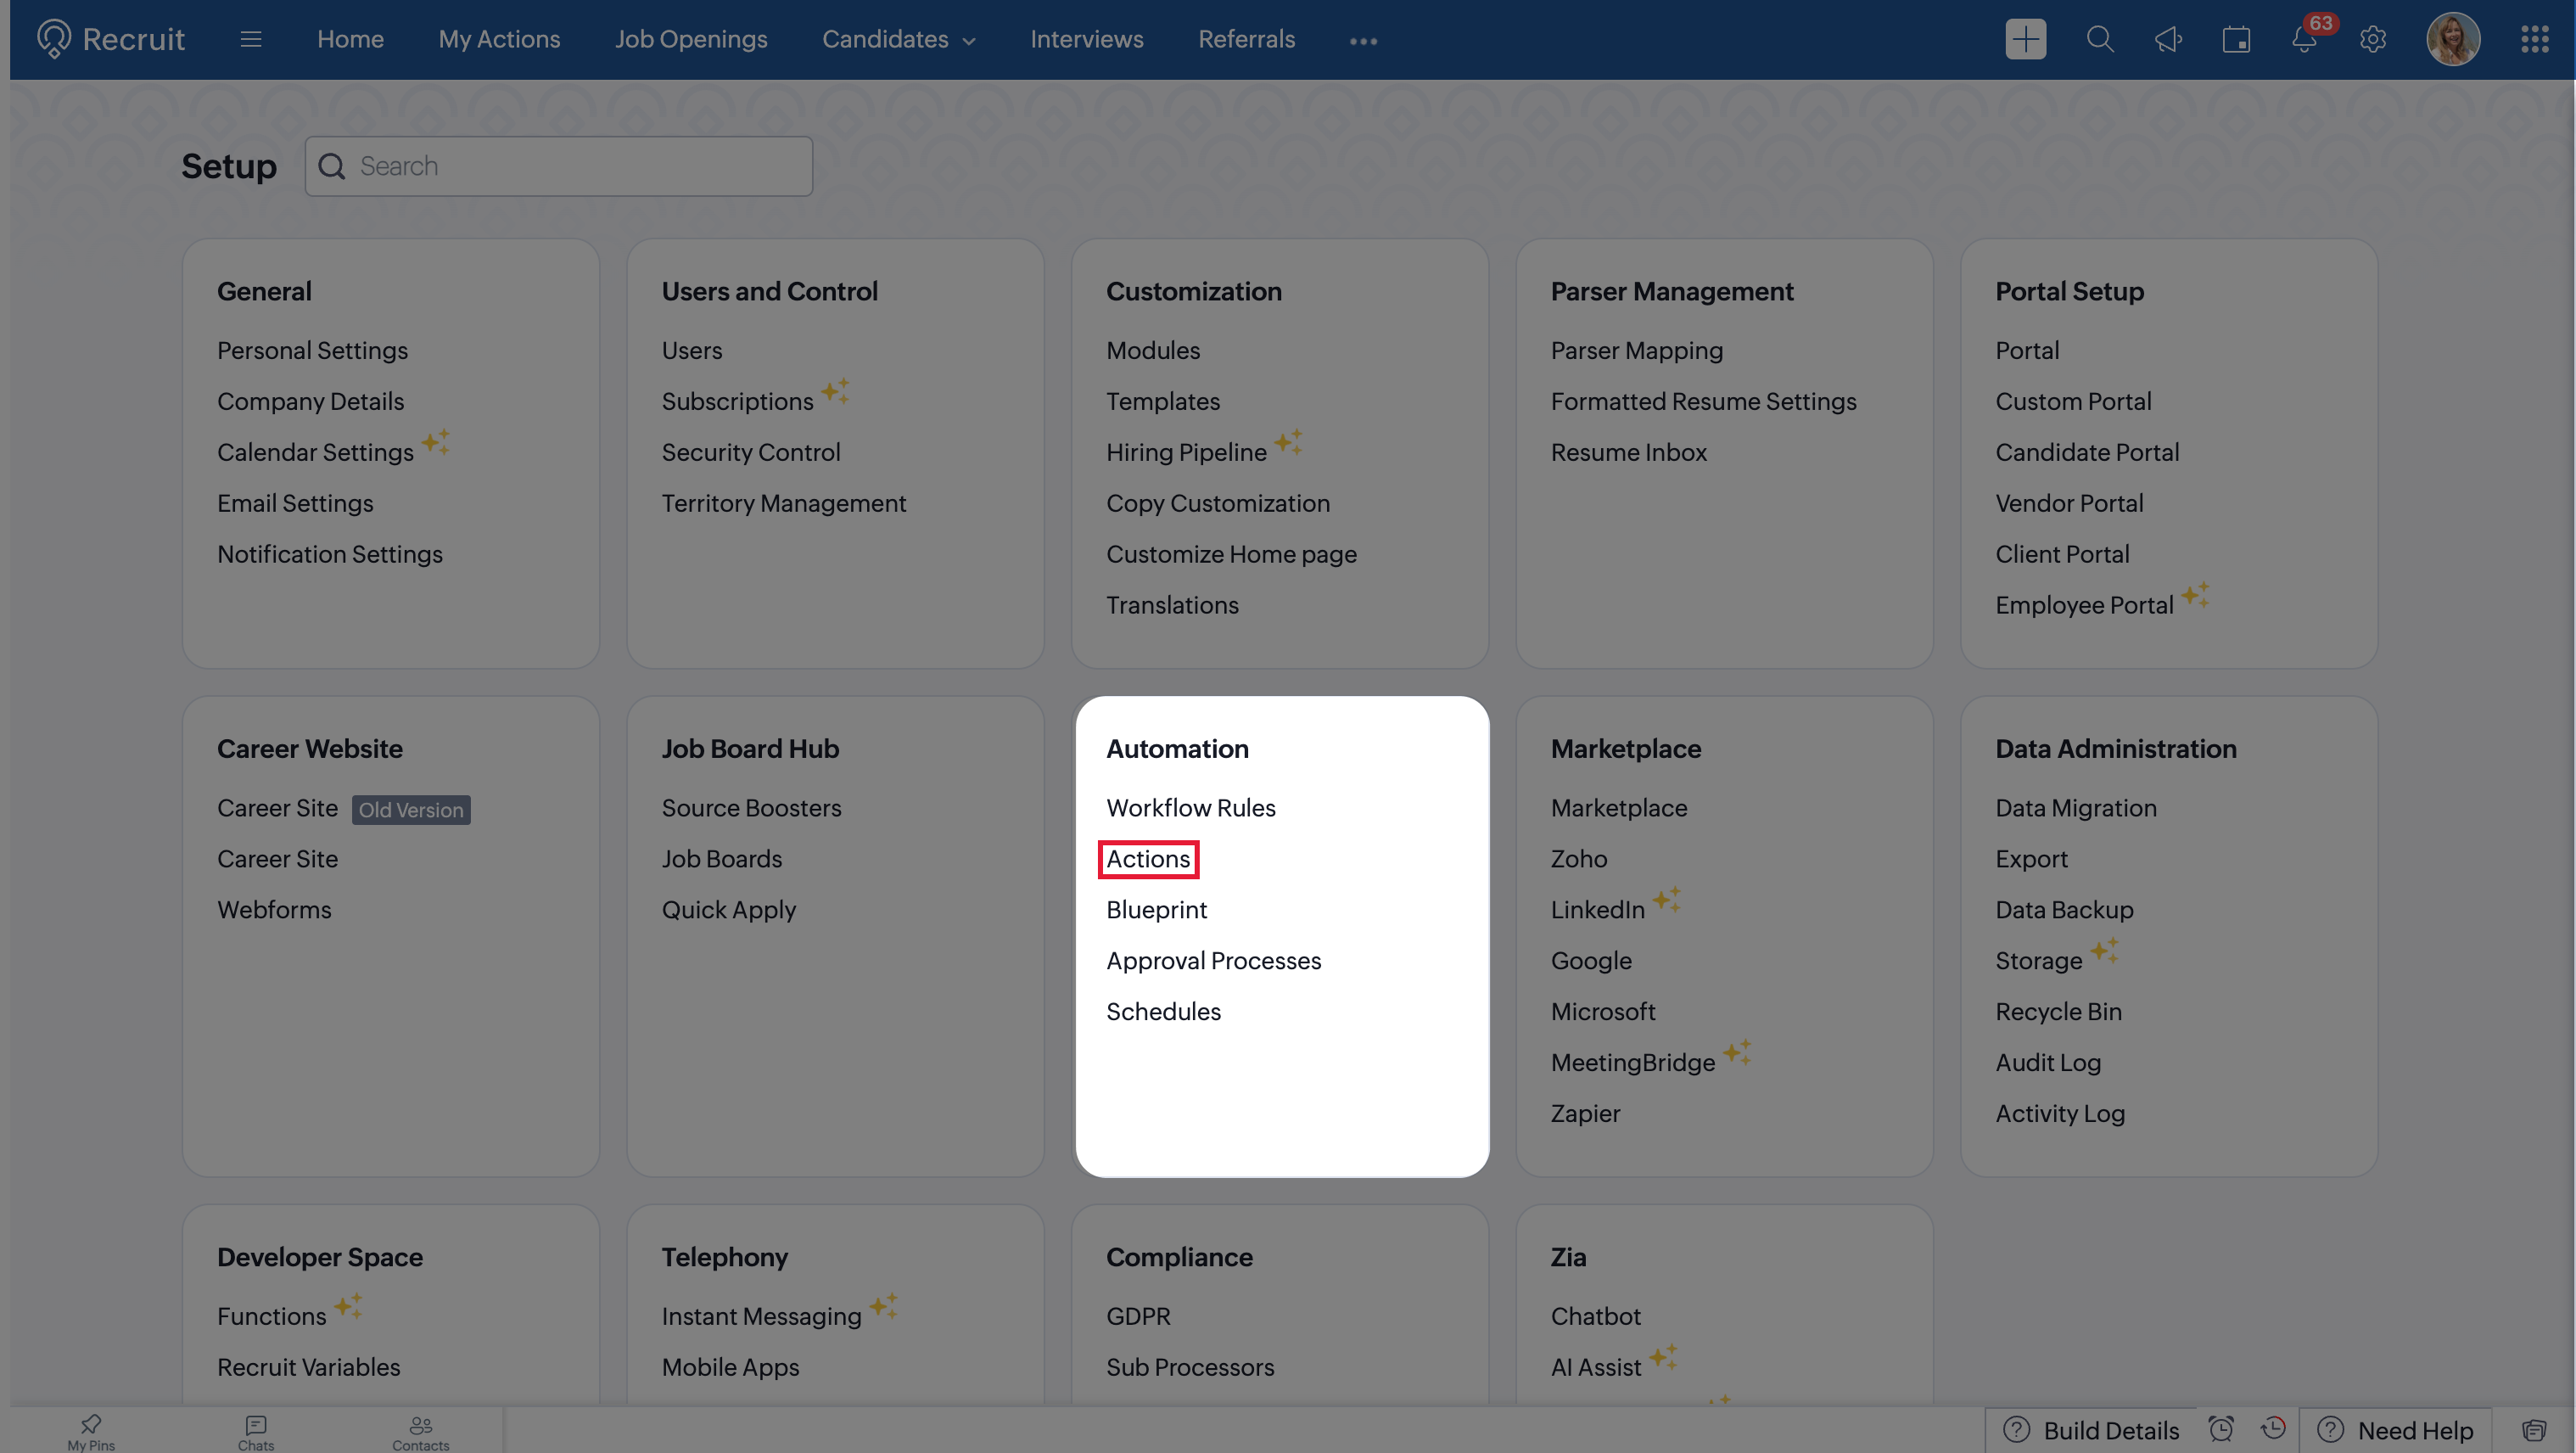Click the user profile avatar
Viewport: 2576px width, 1453px height.
click(x=2453, y=39)
